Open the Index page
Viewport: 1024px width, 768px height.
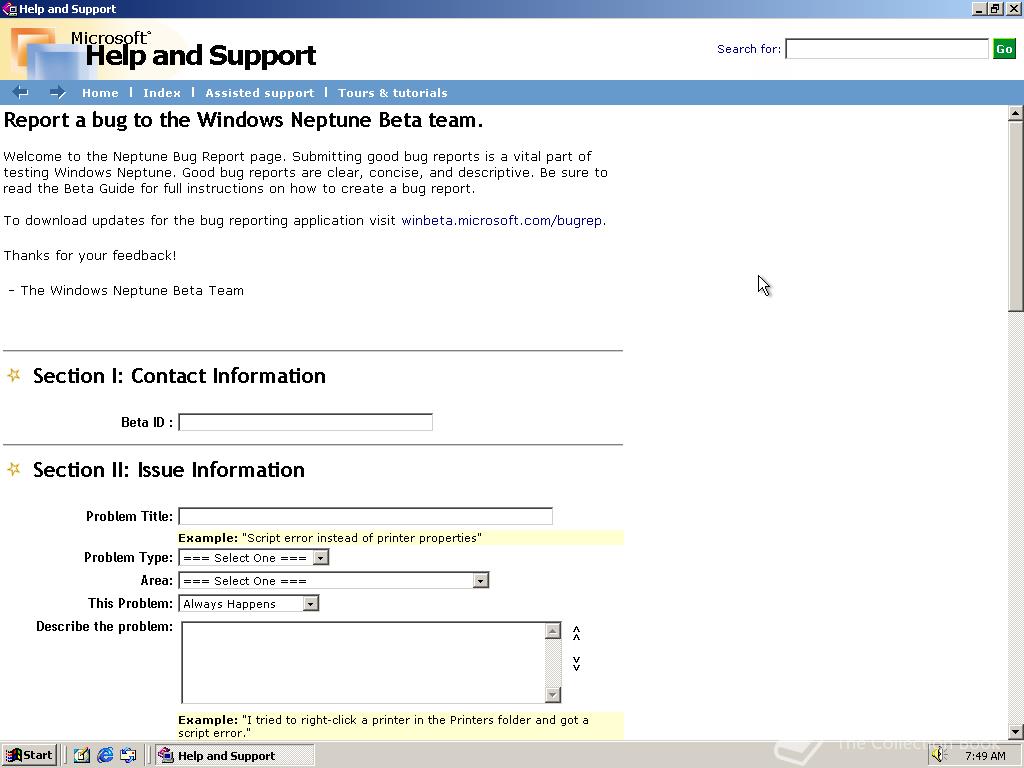pos(162,93)
